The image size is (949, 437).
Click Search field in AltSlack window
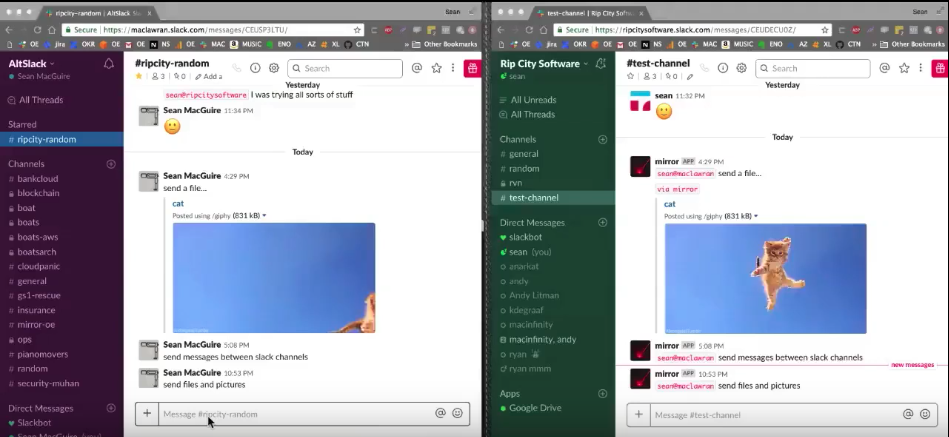(345, 68)
